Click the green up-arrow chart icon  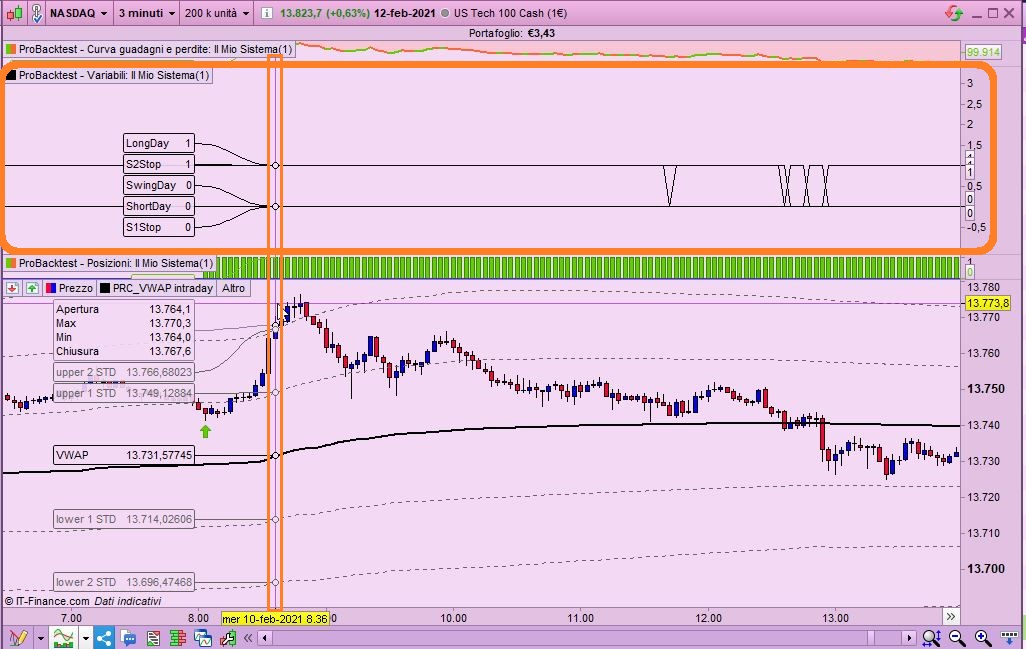click(32, 288)
